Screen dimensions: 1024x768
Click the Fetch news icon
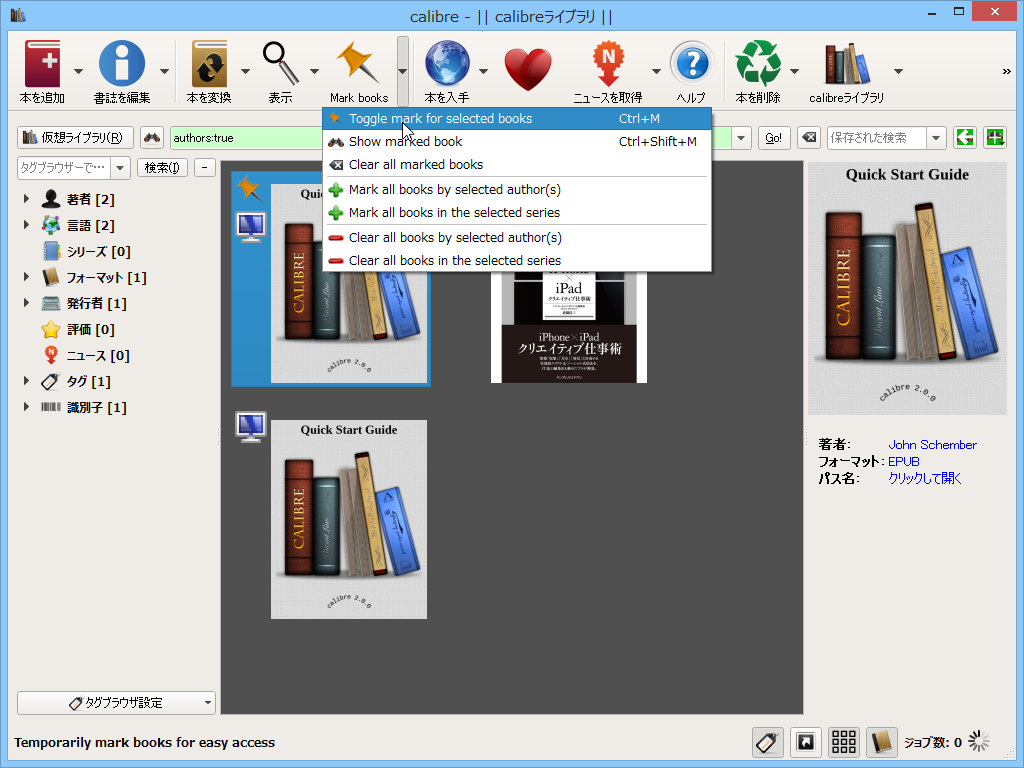607,63
